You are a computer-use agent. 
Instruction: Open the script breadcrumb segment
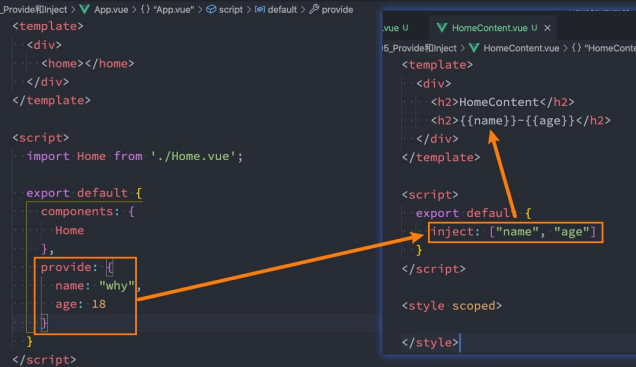tap(231, 9)
